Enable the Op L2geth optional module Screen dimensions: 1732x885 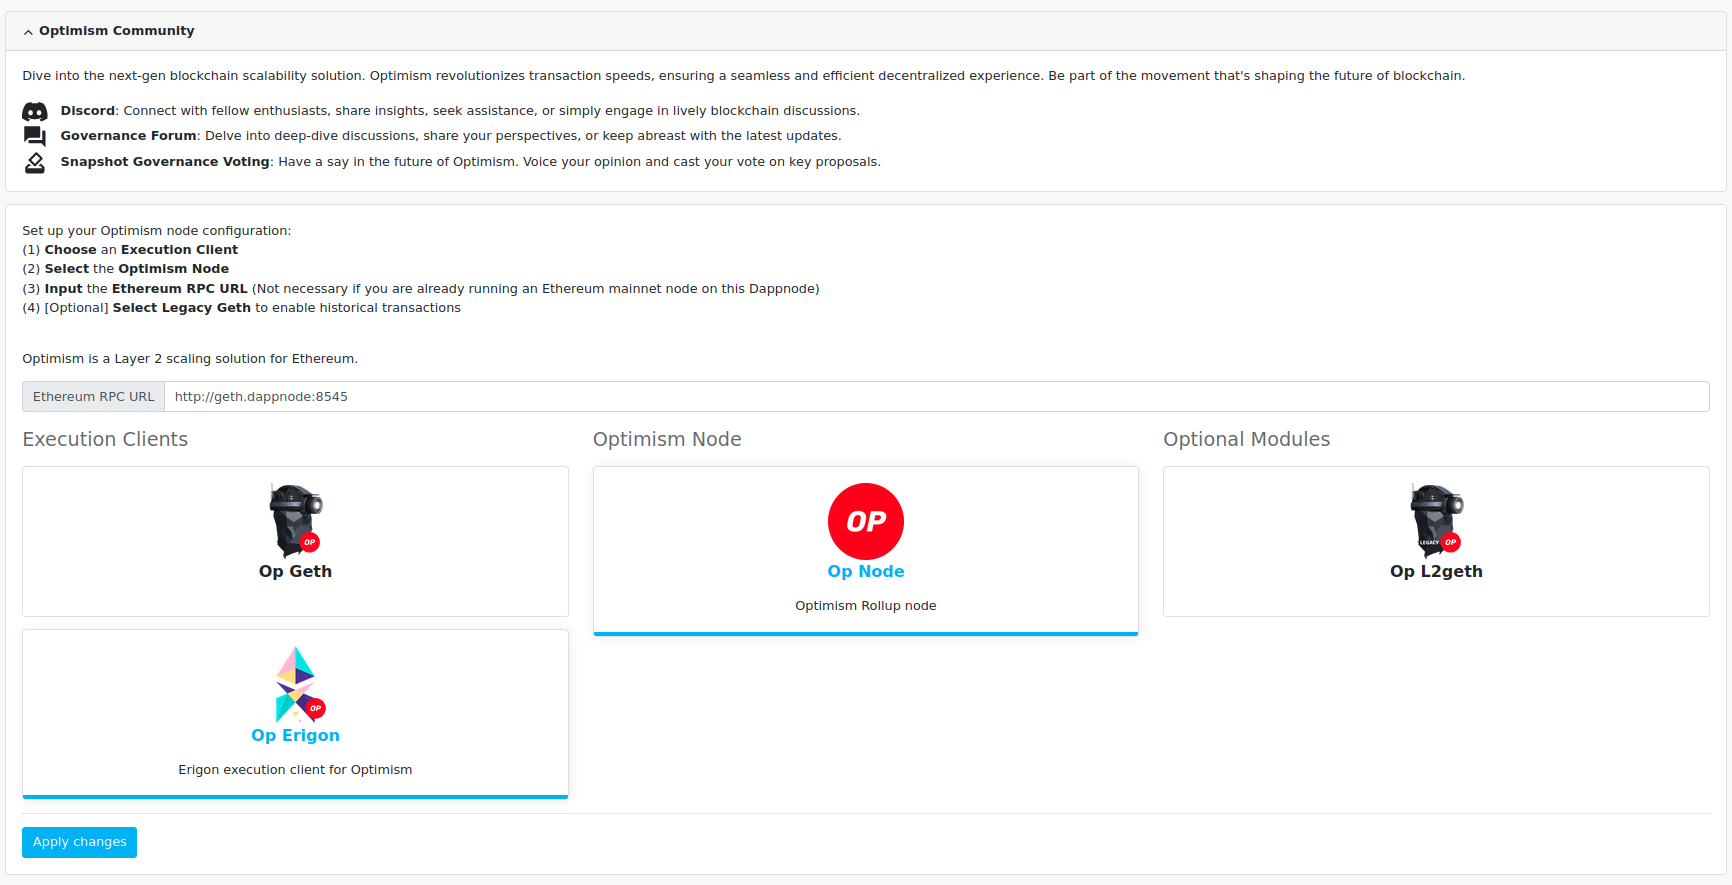(x=1436, y=572)
